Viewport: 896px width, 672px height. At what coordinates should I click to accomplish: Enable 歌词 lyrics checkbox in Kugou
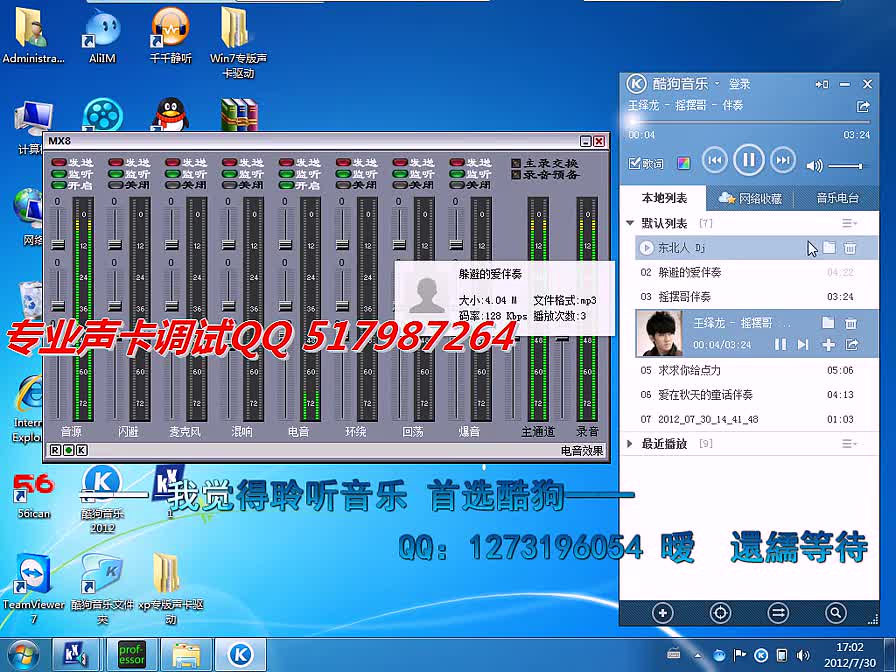point(637,161)
